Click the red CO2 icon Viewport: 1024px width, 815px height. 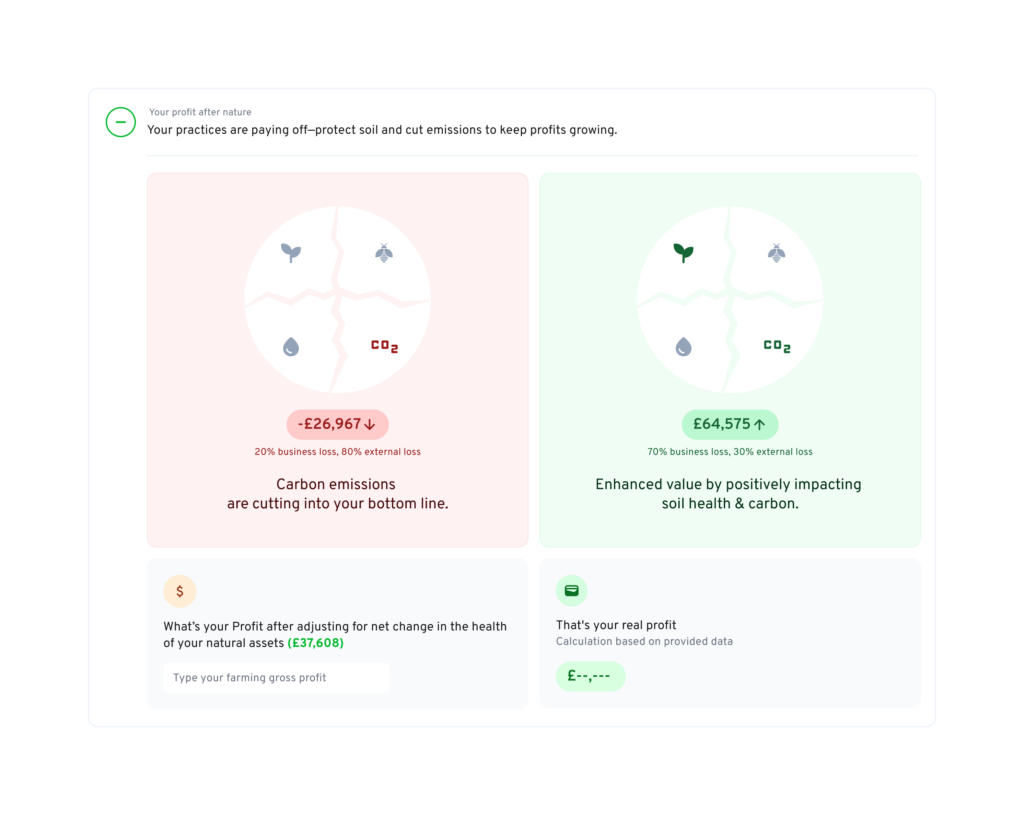[x=385, y=346]
